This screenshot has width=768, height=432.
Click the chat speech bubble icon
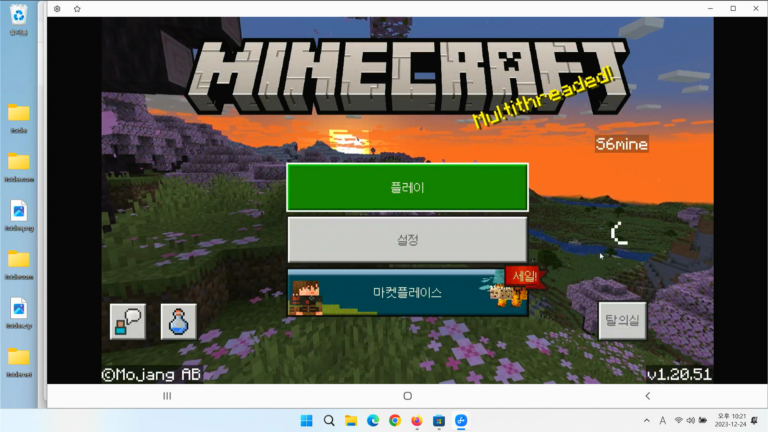pyautogui.click(x=128, y=321)
